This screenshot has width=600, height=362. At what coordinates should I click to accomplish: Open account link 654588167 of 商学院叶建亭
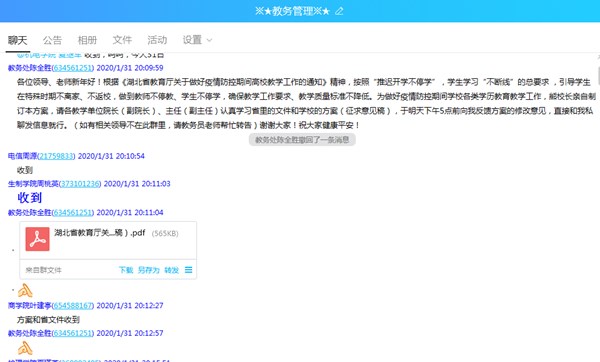(x=72, y=305)
